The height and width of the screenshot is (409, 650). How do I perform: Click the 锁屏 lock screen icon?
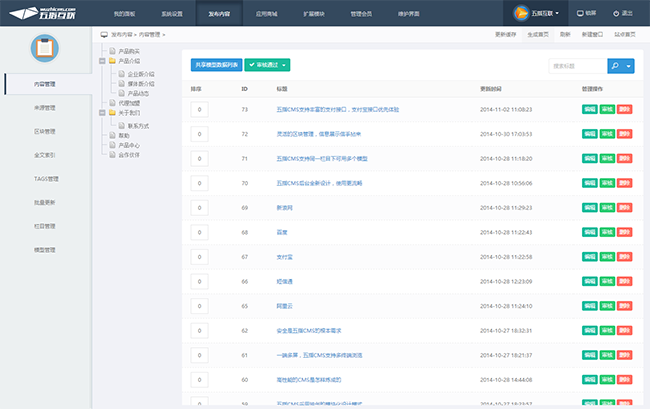[x=579, y=14]
